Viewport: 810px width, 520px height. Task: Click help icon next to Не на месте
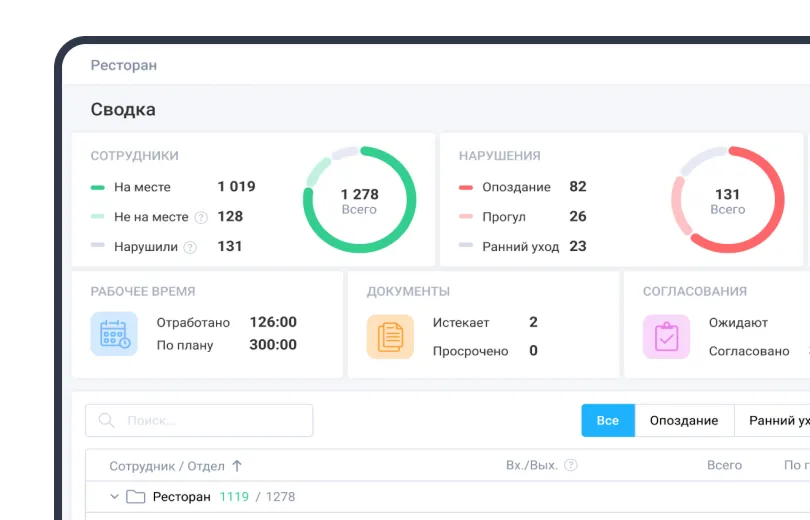point(201,218)
